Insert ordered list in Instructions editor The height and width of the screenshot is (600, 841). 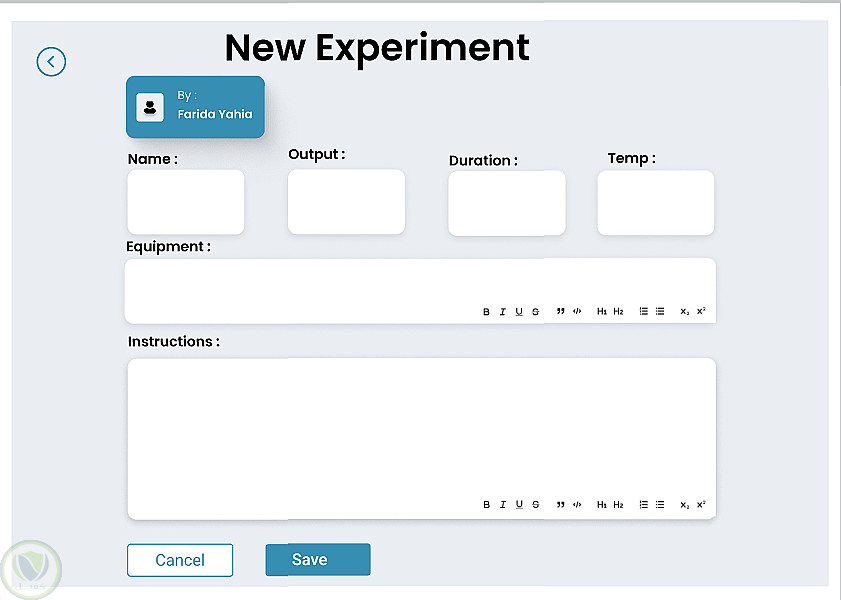point(644,505)
